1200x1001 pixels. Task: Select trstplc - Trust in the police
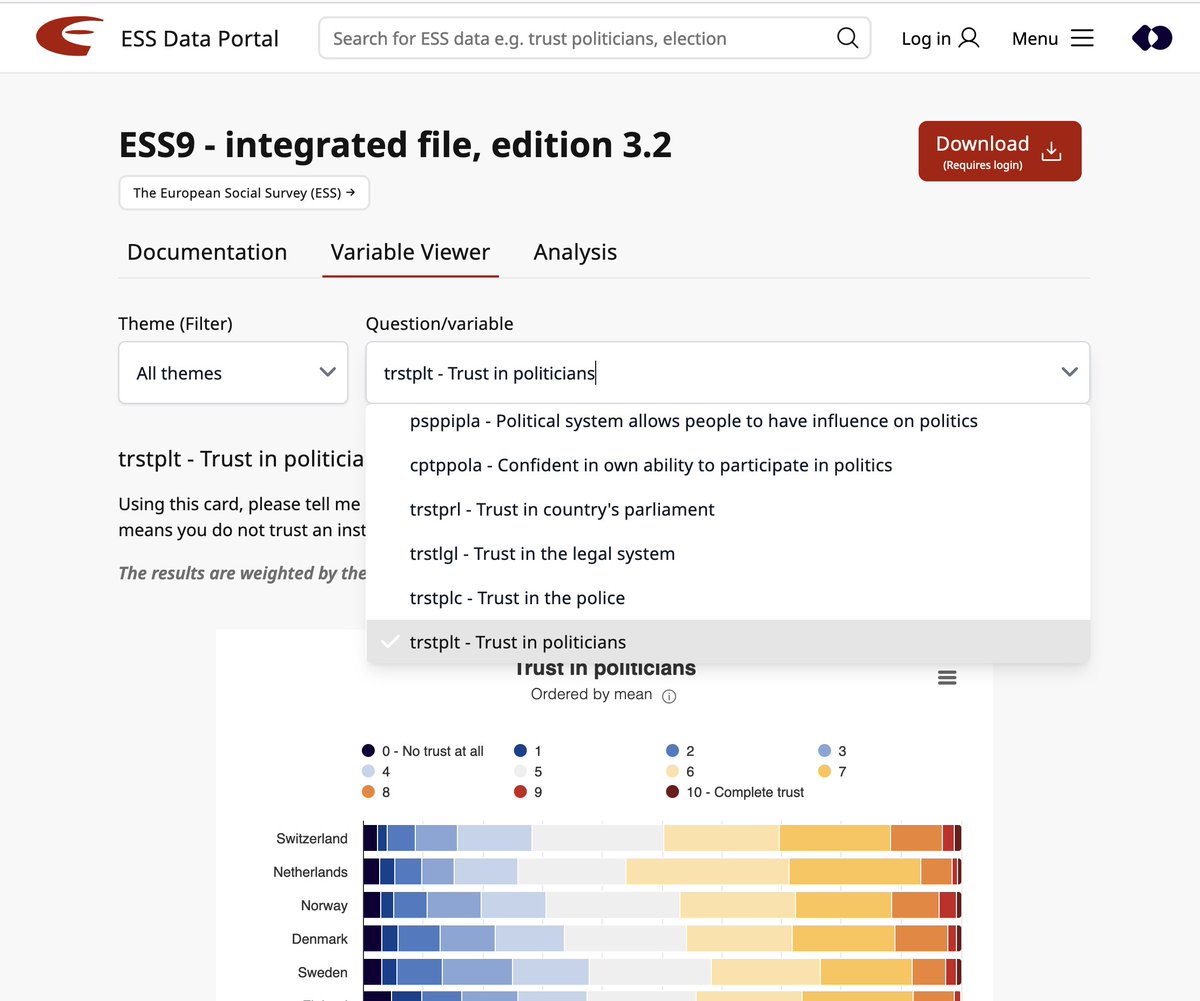coord(728,597)
